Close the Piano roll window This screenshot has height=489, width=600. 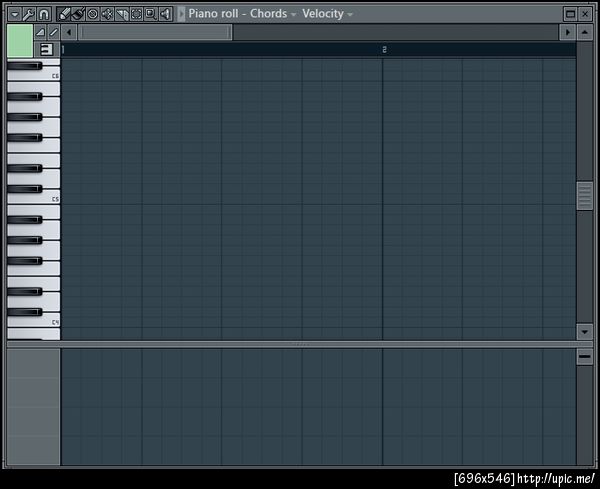[585, 15]
